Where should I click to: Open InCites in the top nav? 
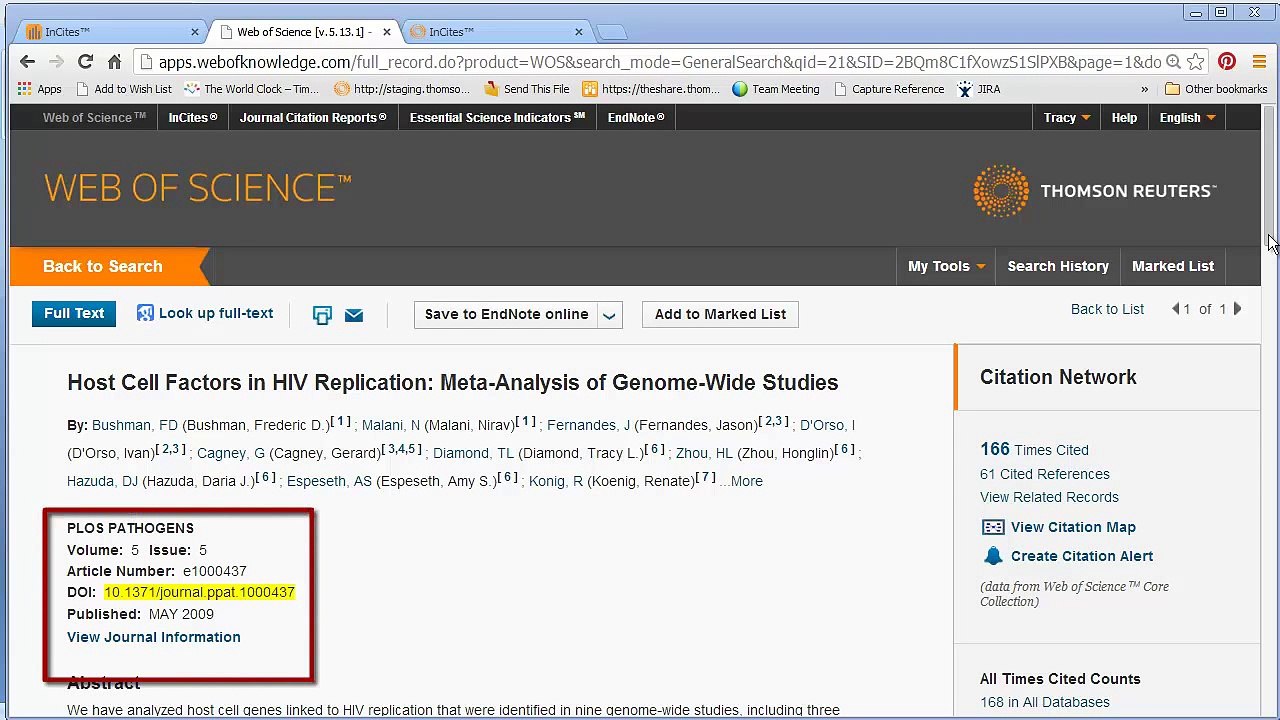192,118
